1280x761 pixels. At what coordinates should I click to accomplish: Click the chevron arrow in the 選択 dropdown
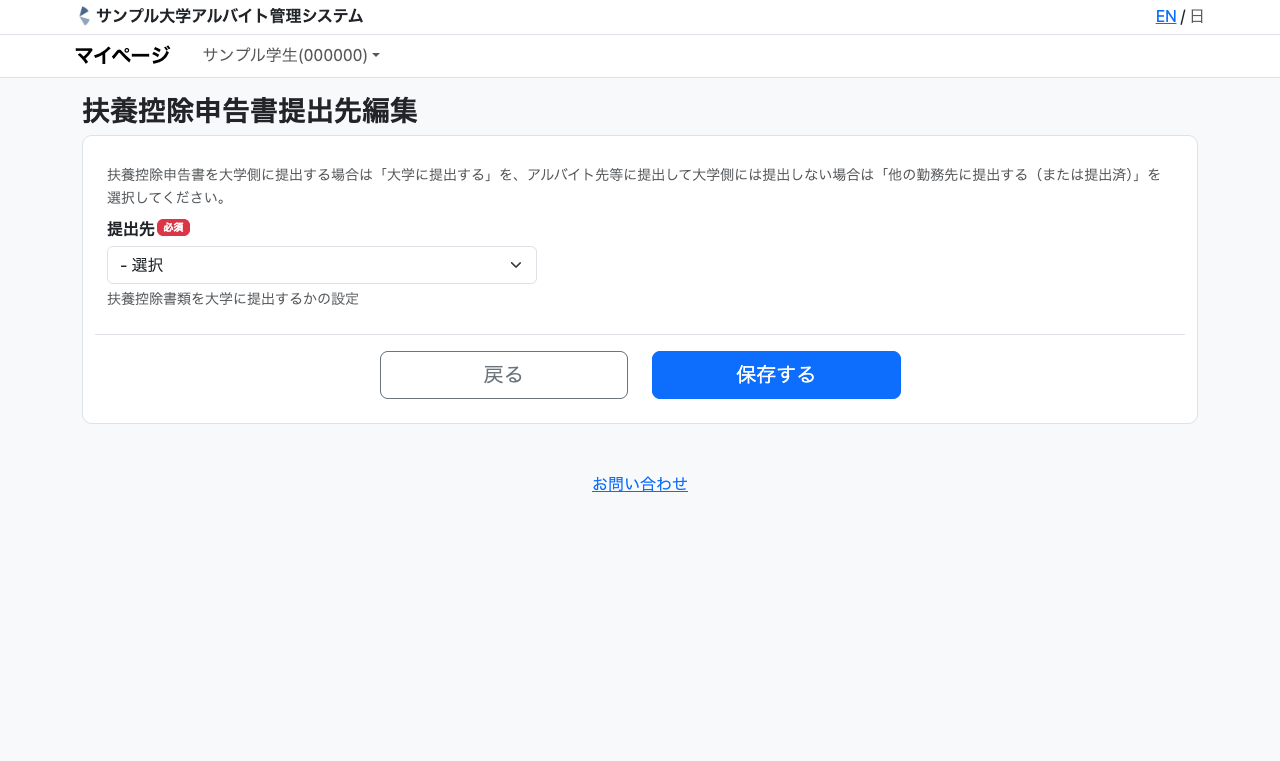pos(516,265)
